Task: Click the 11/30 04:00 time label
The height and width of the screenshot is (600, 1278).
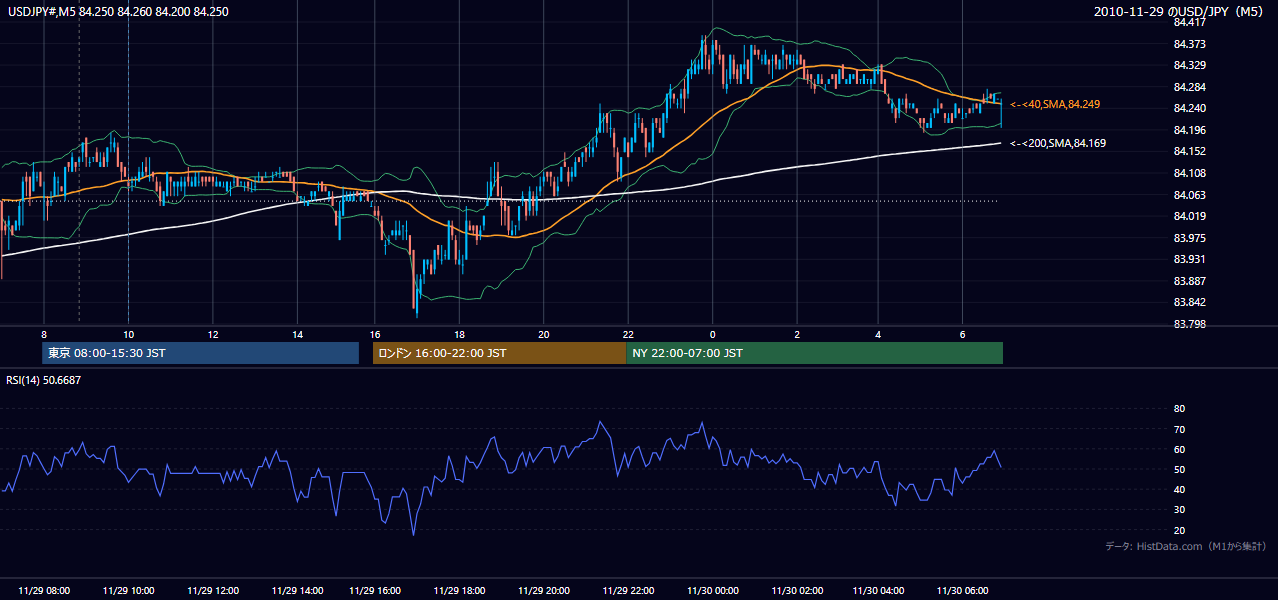Action: [878, 591]
